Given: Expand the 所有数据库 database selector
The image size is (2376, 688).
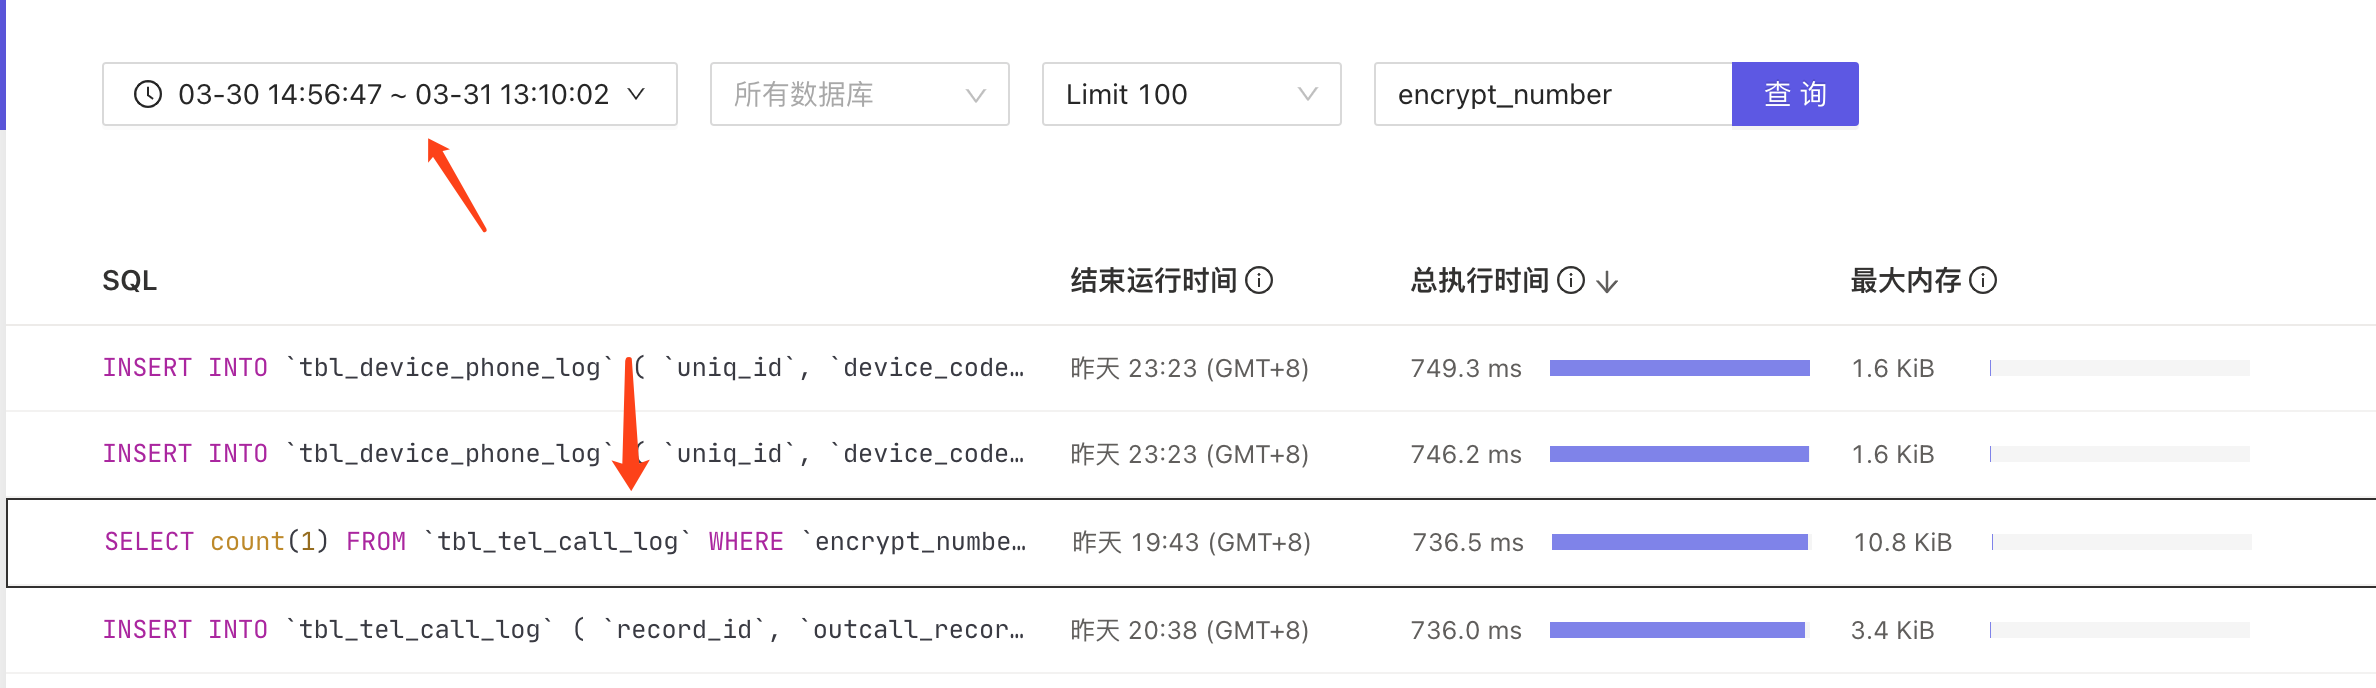Looking at the screenshot, I should [x=859, y=94].
